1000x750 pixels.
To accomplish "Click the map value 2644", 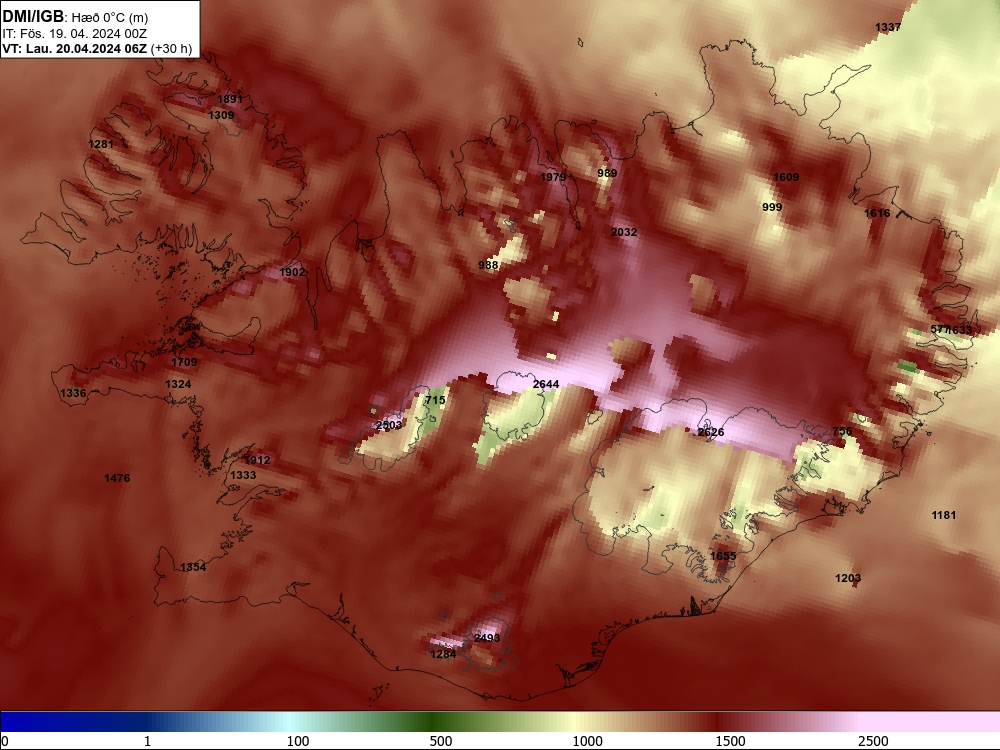I will tap(546, 384).
